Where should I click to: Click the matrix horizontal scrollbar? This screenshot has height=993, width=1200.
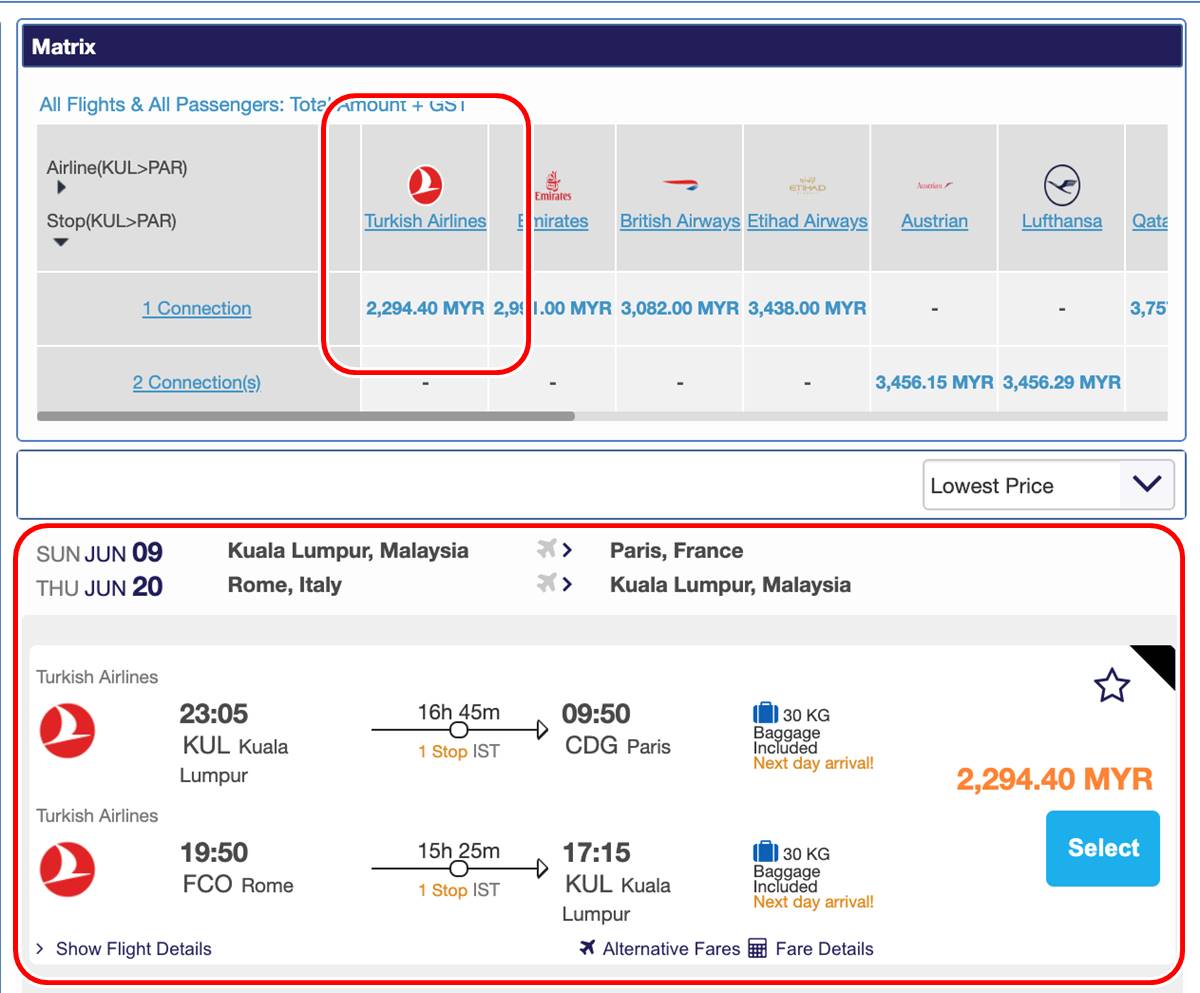pyautogui.click(x=306, y=416)
